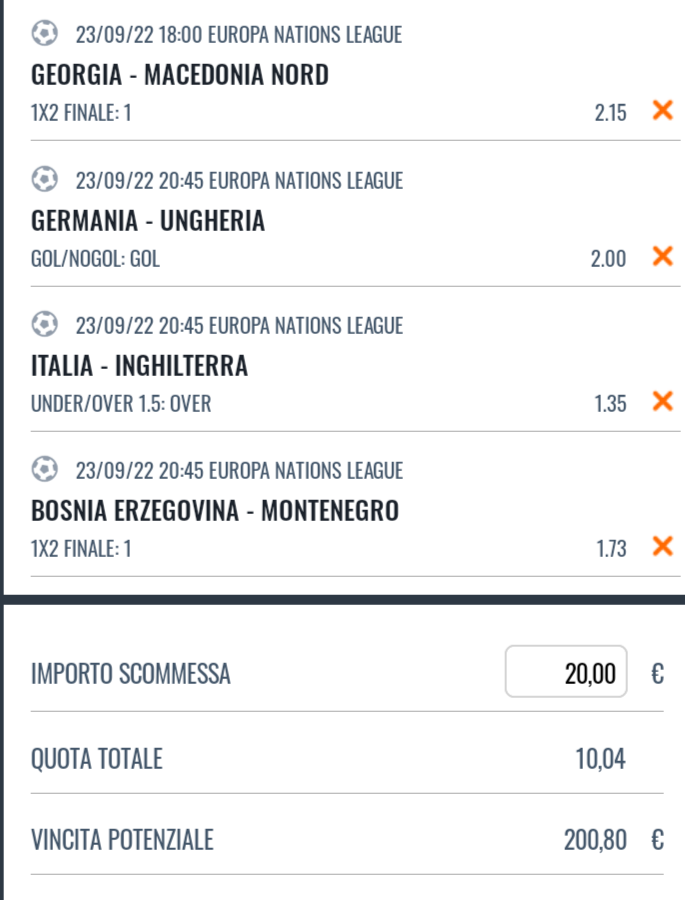Select the 2.15 odds value
The width and height of the screenshot is (685, 900).
coord(610,112)
